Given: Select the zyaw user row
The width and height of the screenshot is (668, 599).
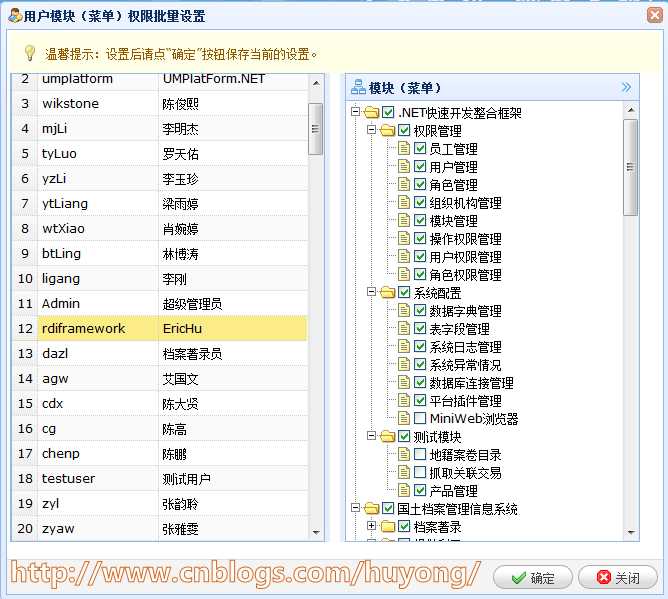Looking at the screenshot, I should [160, 529].
